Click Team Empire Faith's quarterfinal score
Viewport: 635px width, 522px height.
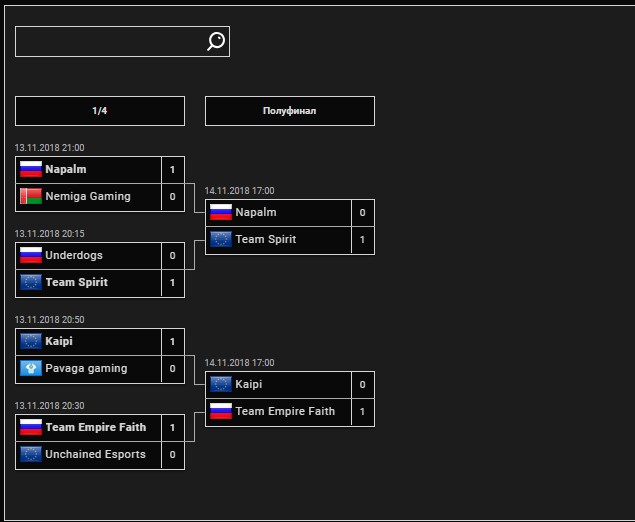(x=172, y=428)
